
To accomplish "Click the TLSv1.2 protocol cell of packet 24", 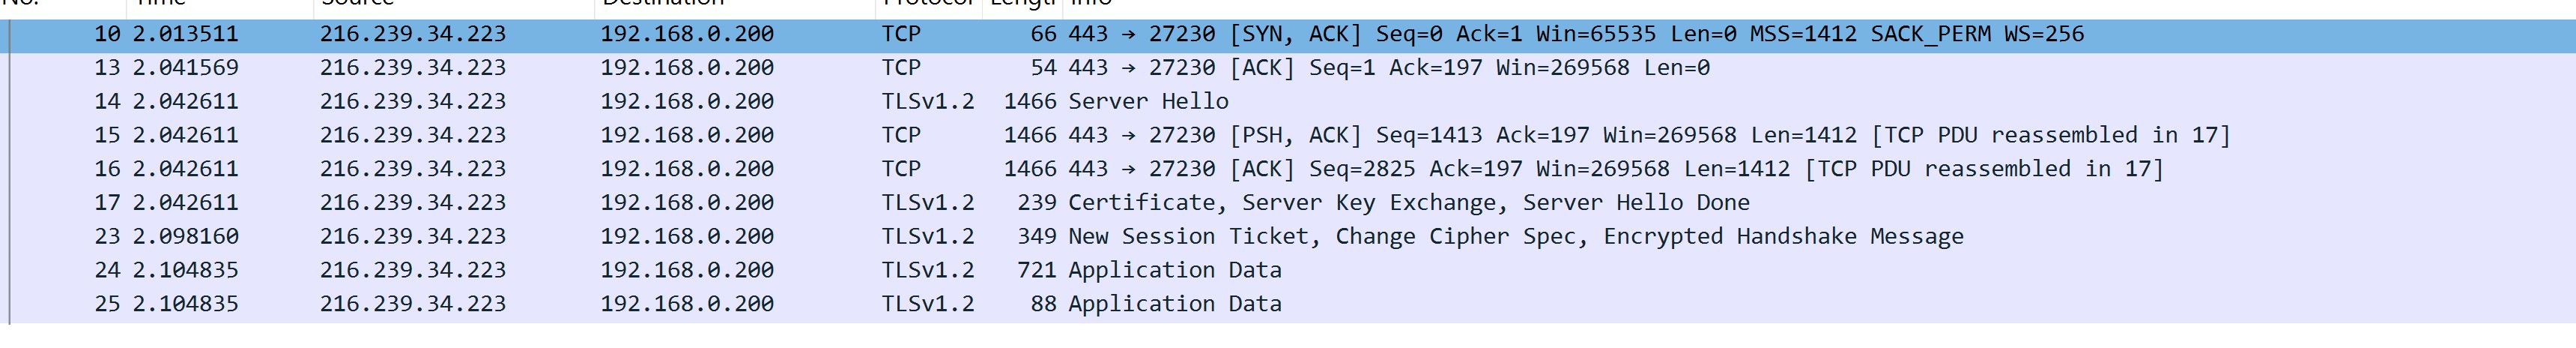I will coord(927,270).
